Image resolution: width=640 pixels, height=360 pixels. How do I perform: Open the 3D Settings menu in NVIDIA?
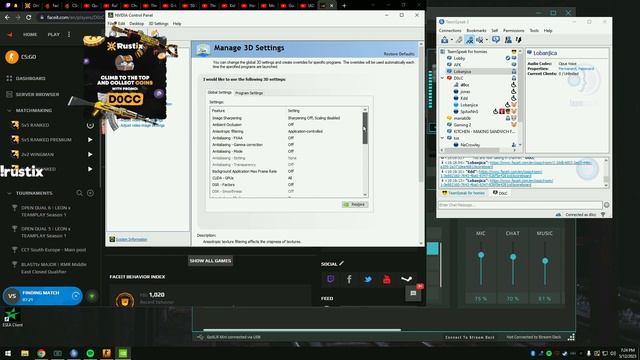coord(158,24)
